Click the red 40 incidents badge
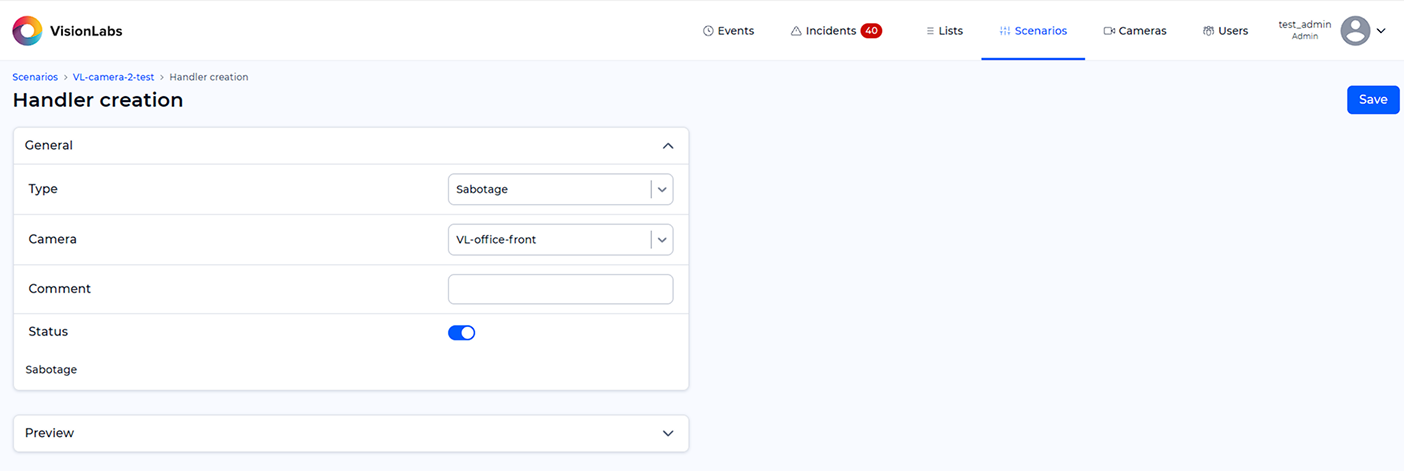This screenshot has width=1404, height=471. 871,31
